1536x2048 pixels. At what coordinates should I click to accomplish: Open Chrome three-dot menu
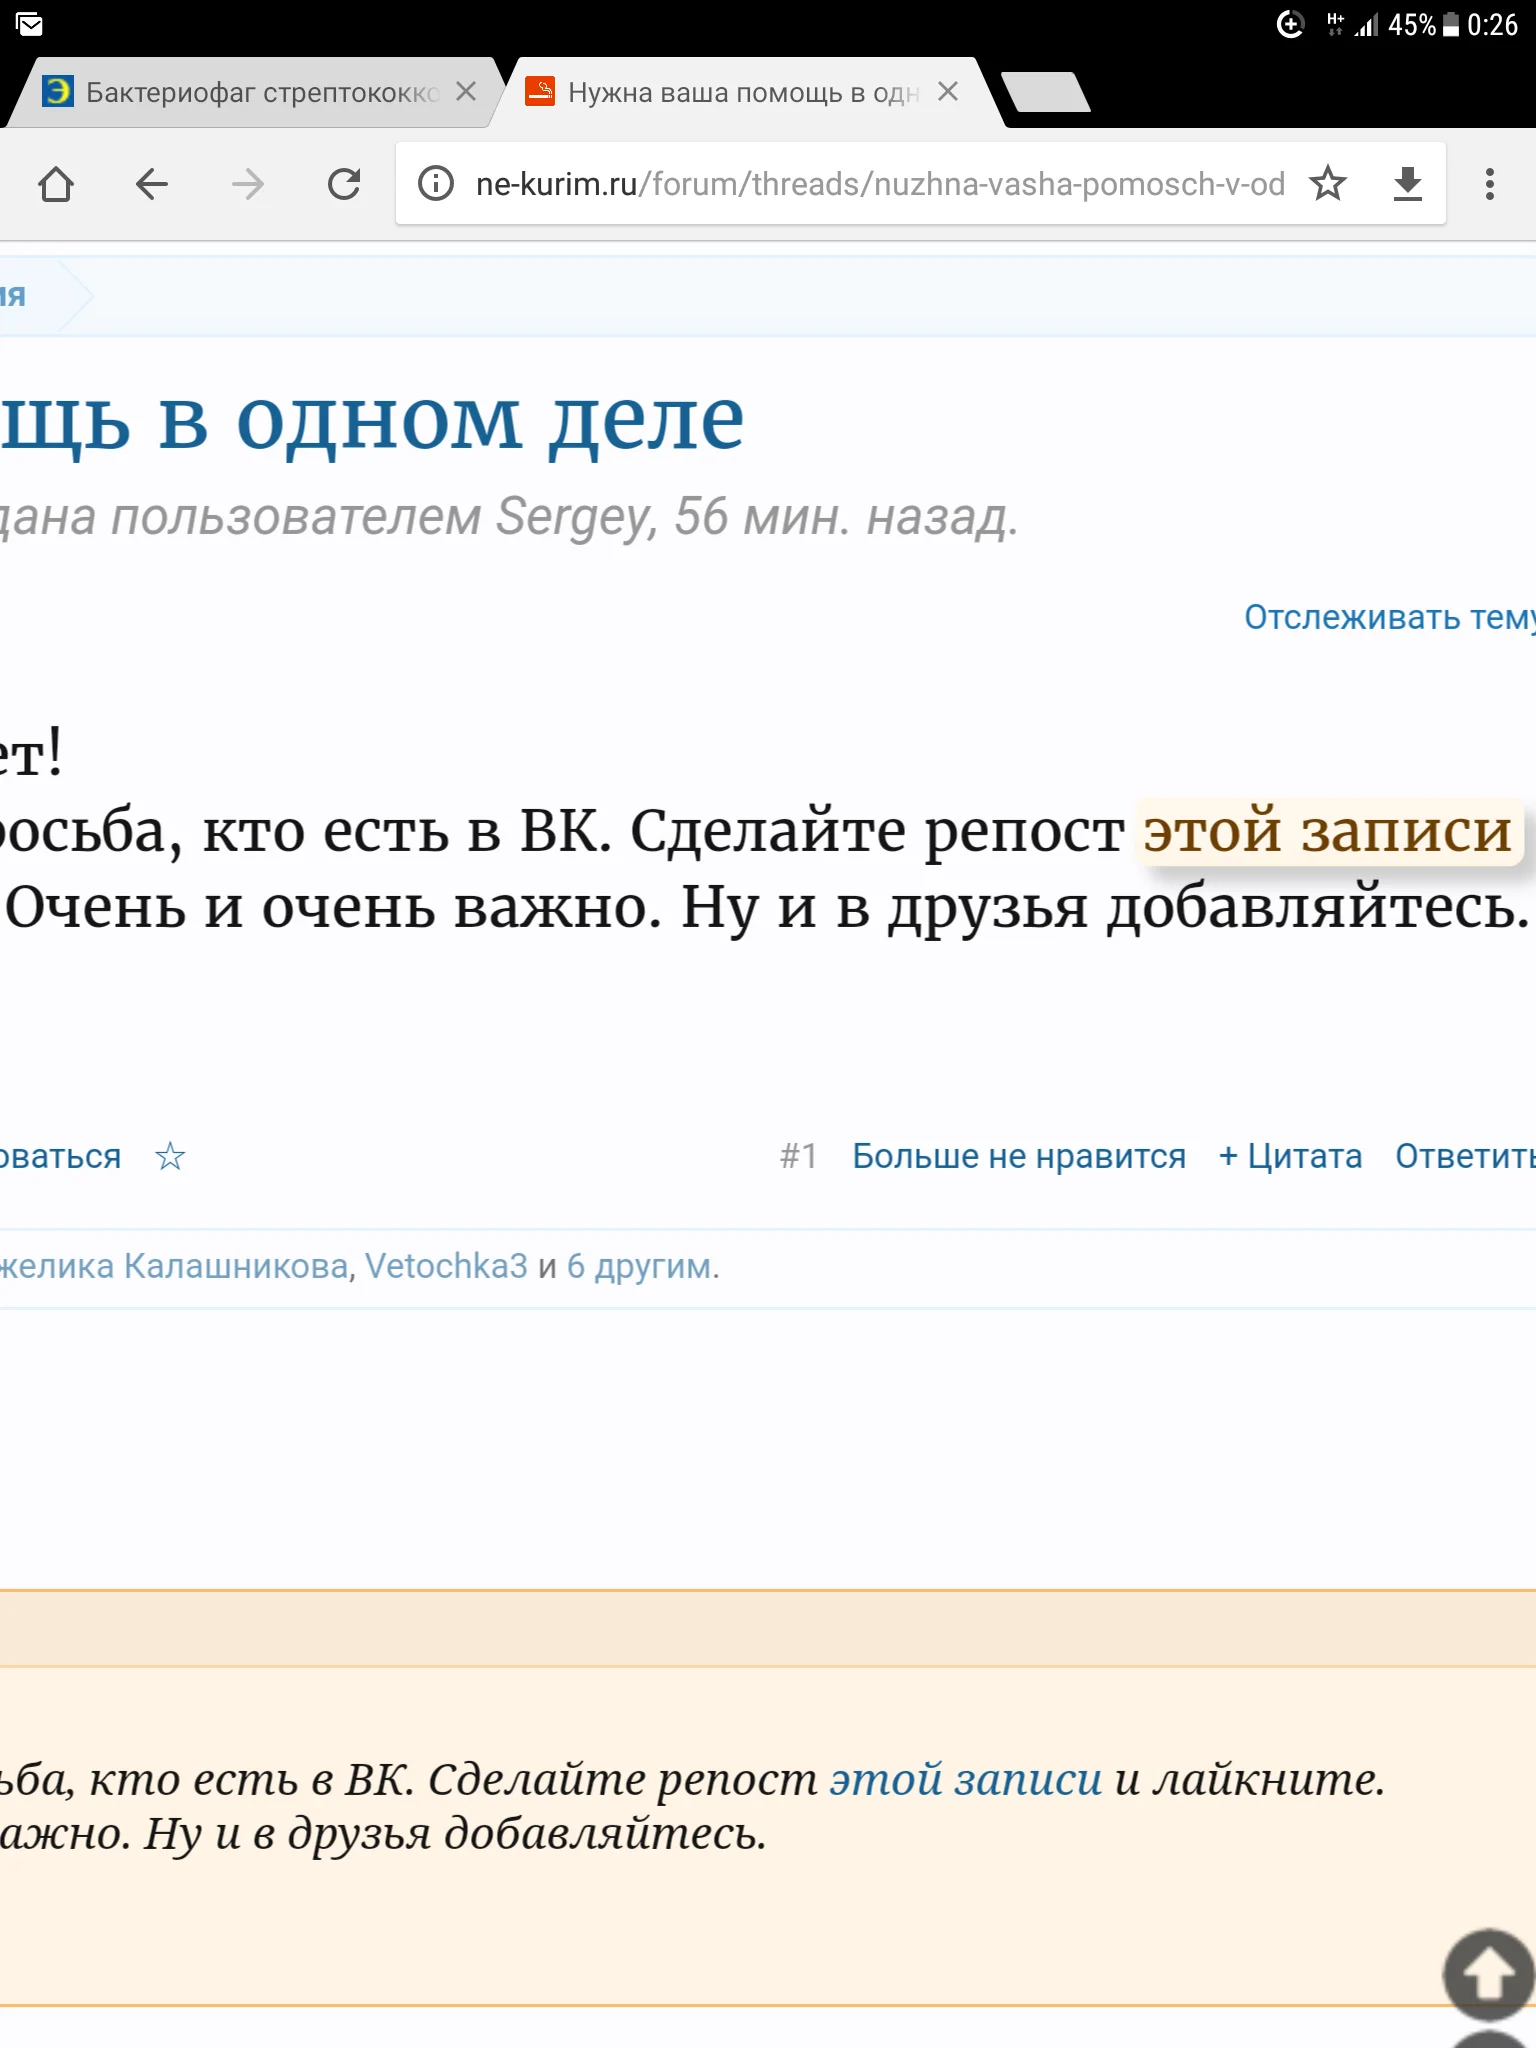[x=1490, y=184]
